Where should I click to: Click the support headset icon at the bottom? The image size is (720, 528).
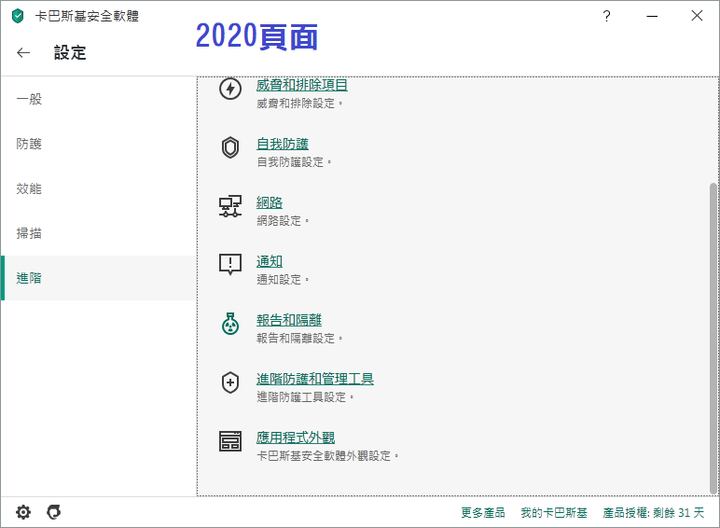click(54, 512)
